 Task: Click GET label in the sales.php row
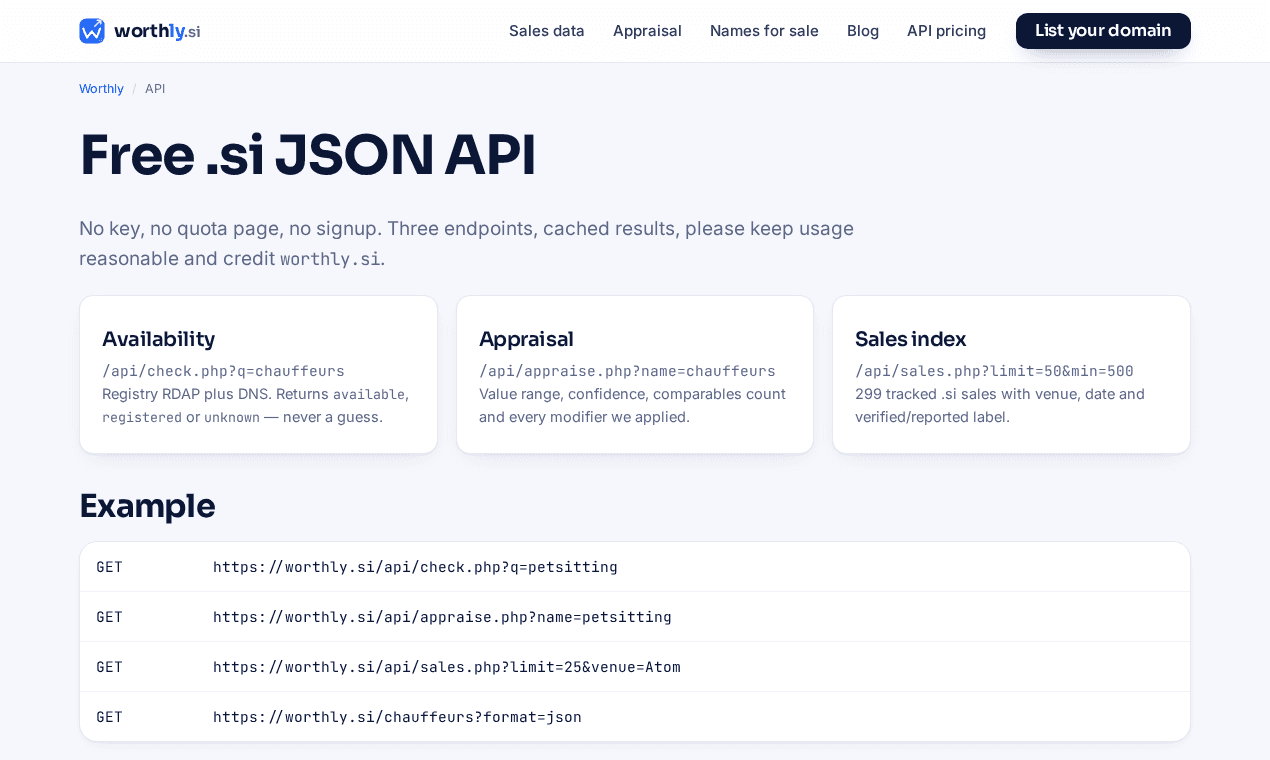pos(109,667)
